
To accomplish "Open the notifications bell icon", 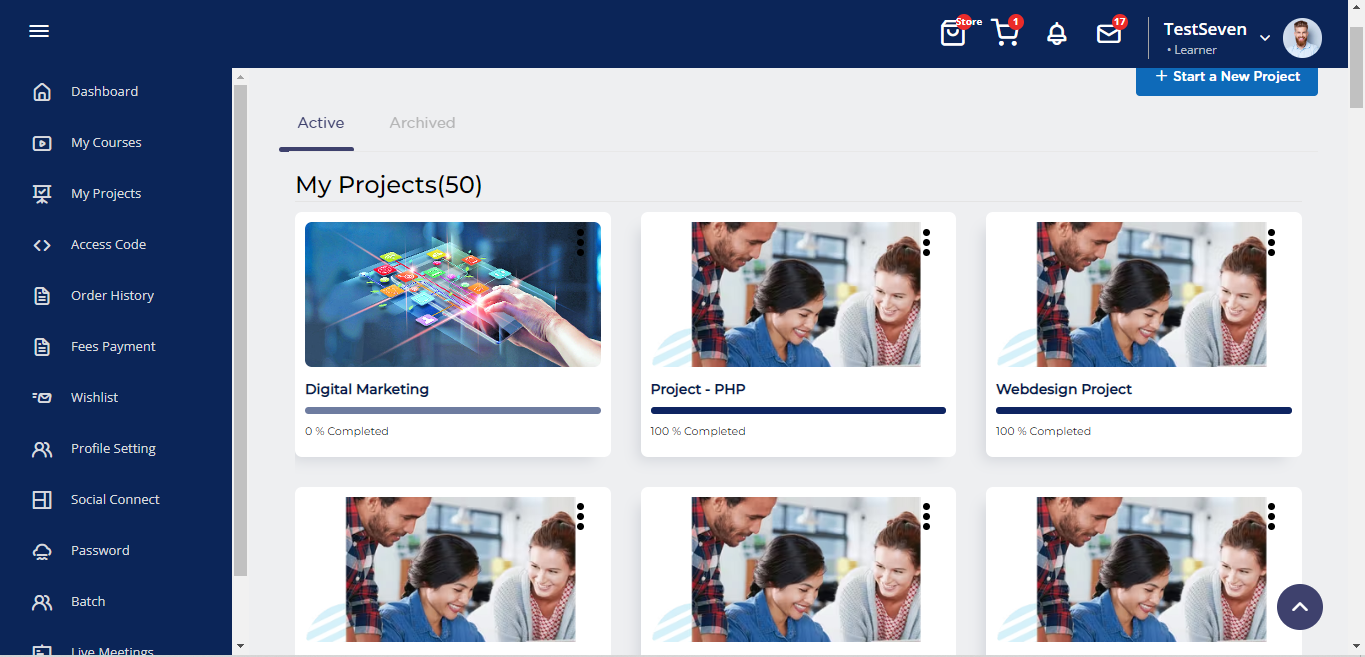I will pyautogui.click(x=1057, y=34).
